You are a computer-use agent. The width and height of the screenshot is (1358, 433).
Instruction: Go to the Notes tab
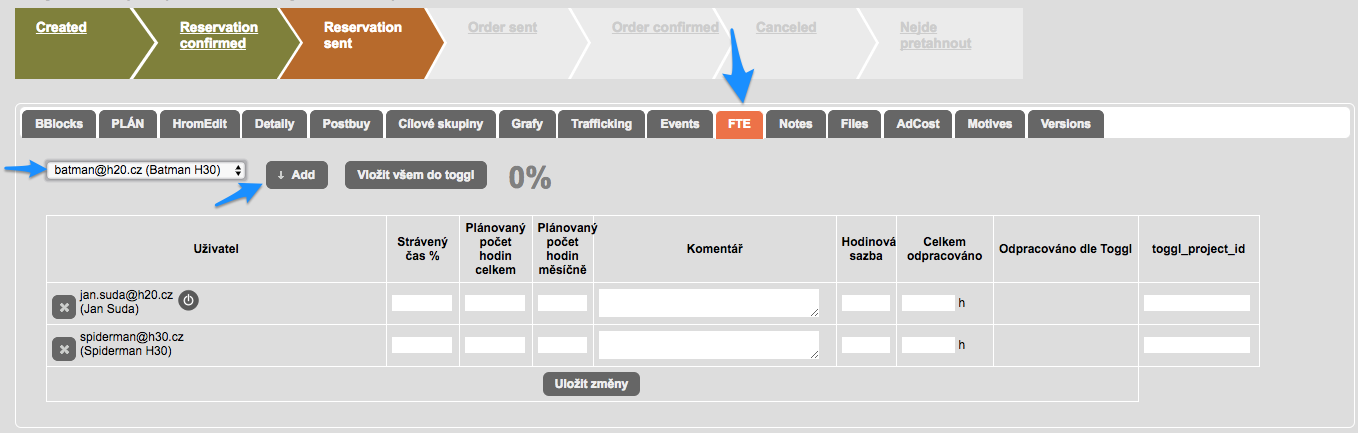(x=796, y=124)
